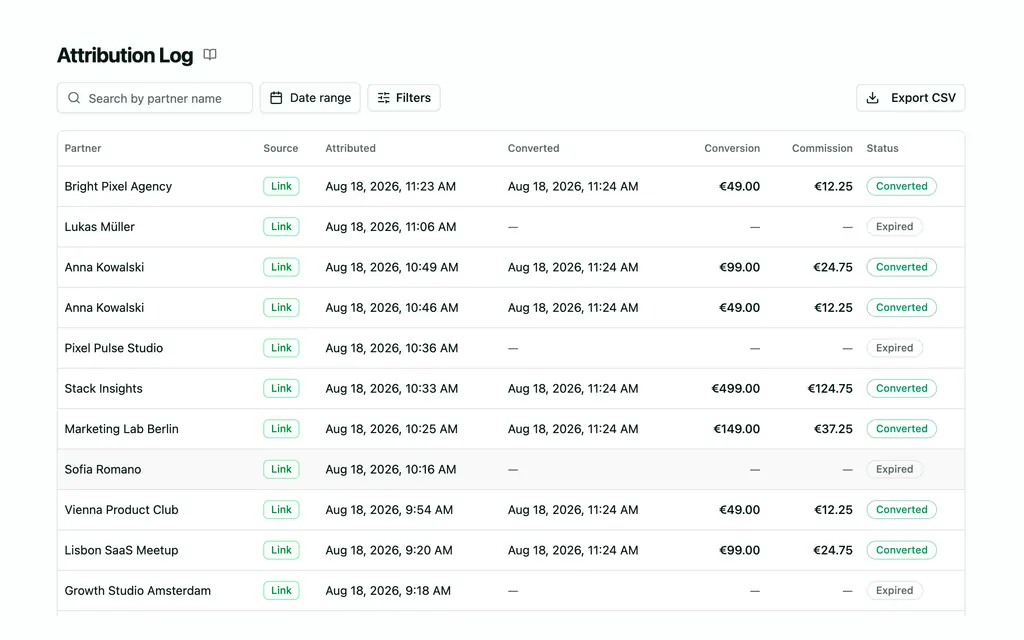1024x640 pixels.
Task: Click the Link badge for Vienna Product Club
Action: tap(281, 510)
